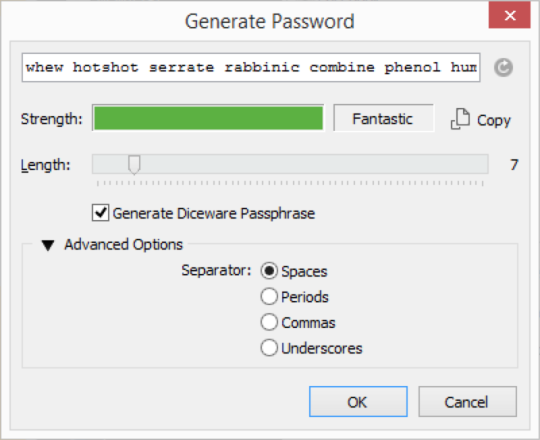Collapse the Advanced Options disclosure triangle

48,245
